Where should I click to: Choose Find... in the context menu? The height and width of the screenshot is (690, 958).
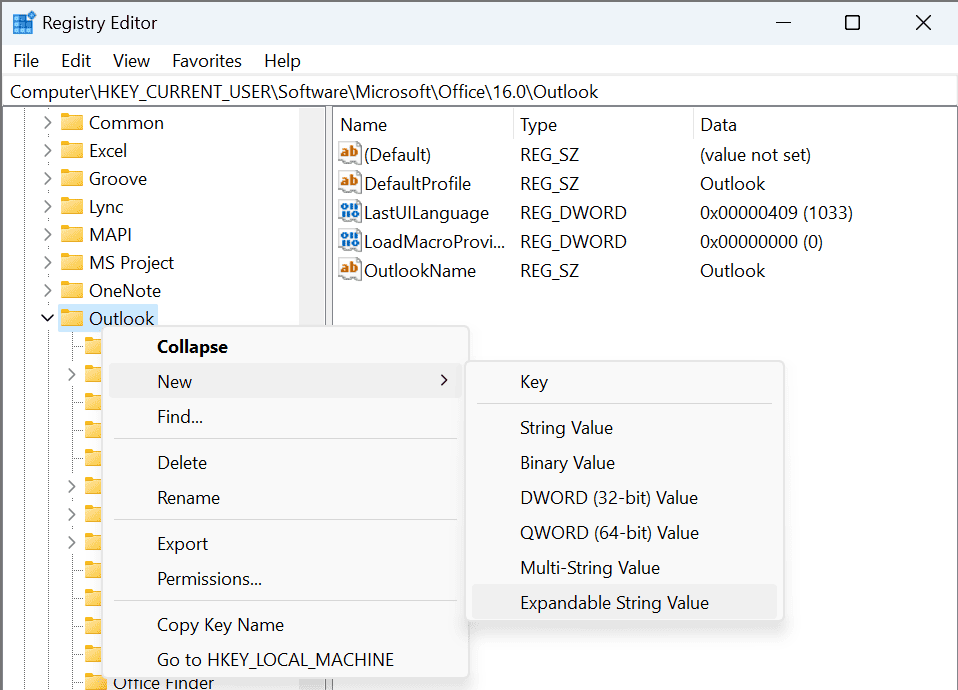tap(285, 417)
